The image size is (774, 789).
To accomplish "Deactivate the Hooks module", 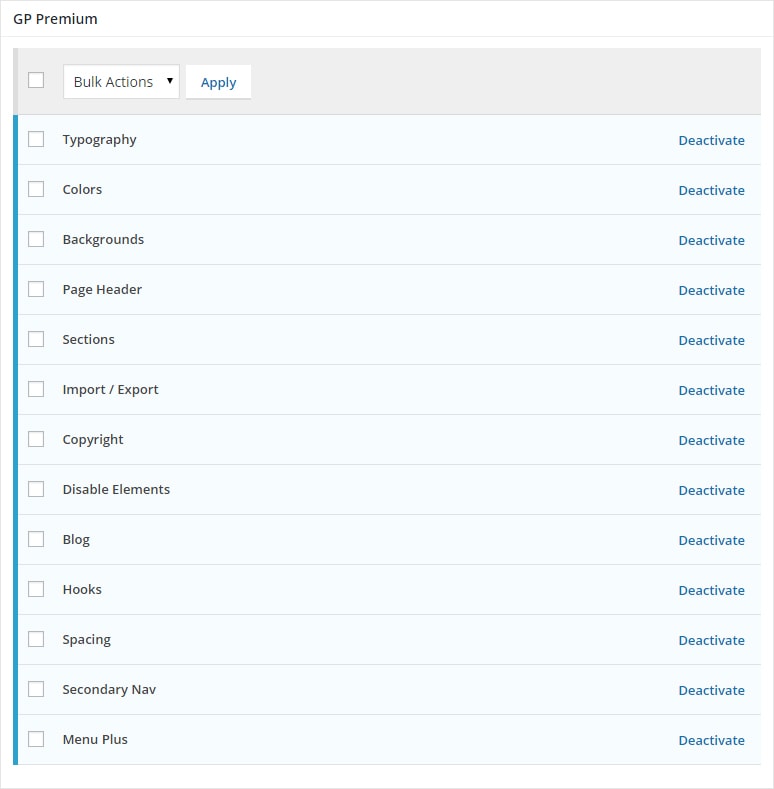I will (x=712, y=590).
